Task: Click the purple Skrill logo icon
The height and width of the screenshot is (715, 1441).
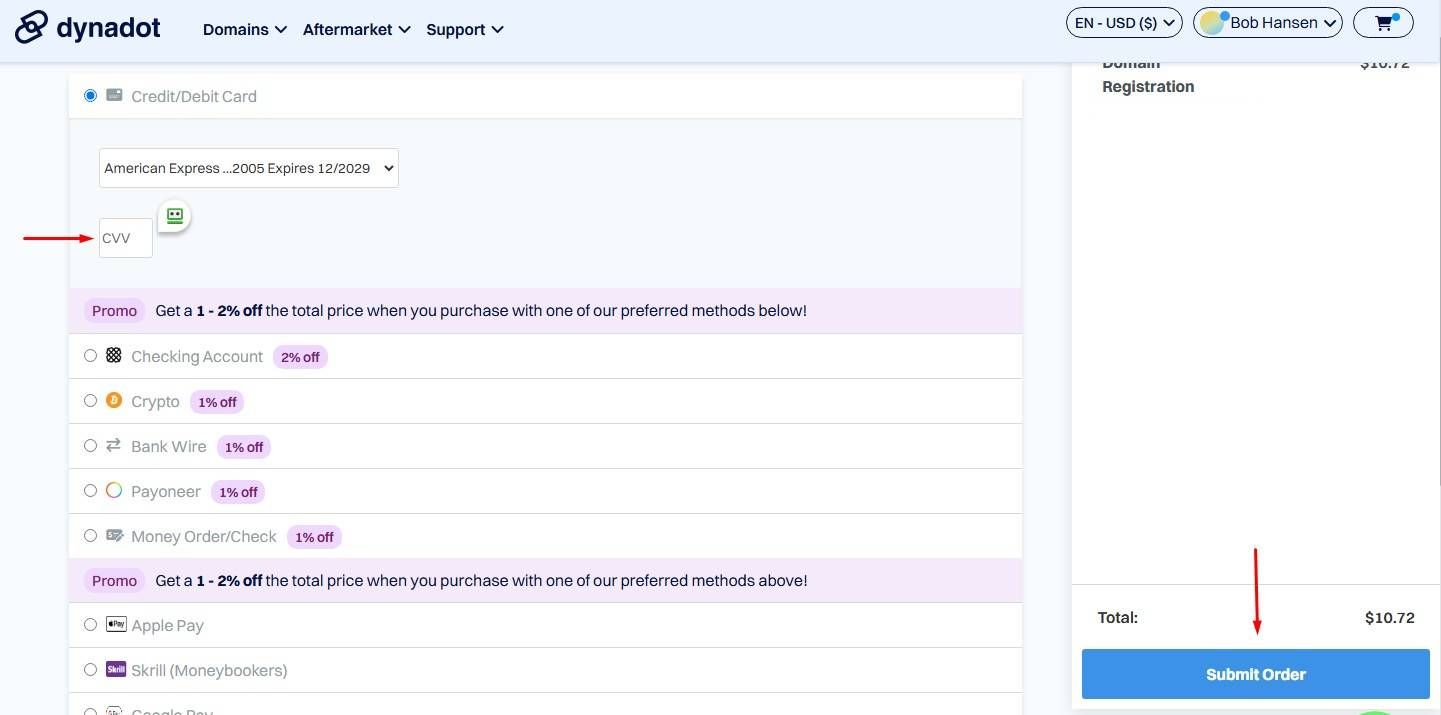Action: [116, 669]
